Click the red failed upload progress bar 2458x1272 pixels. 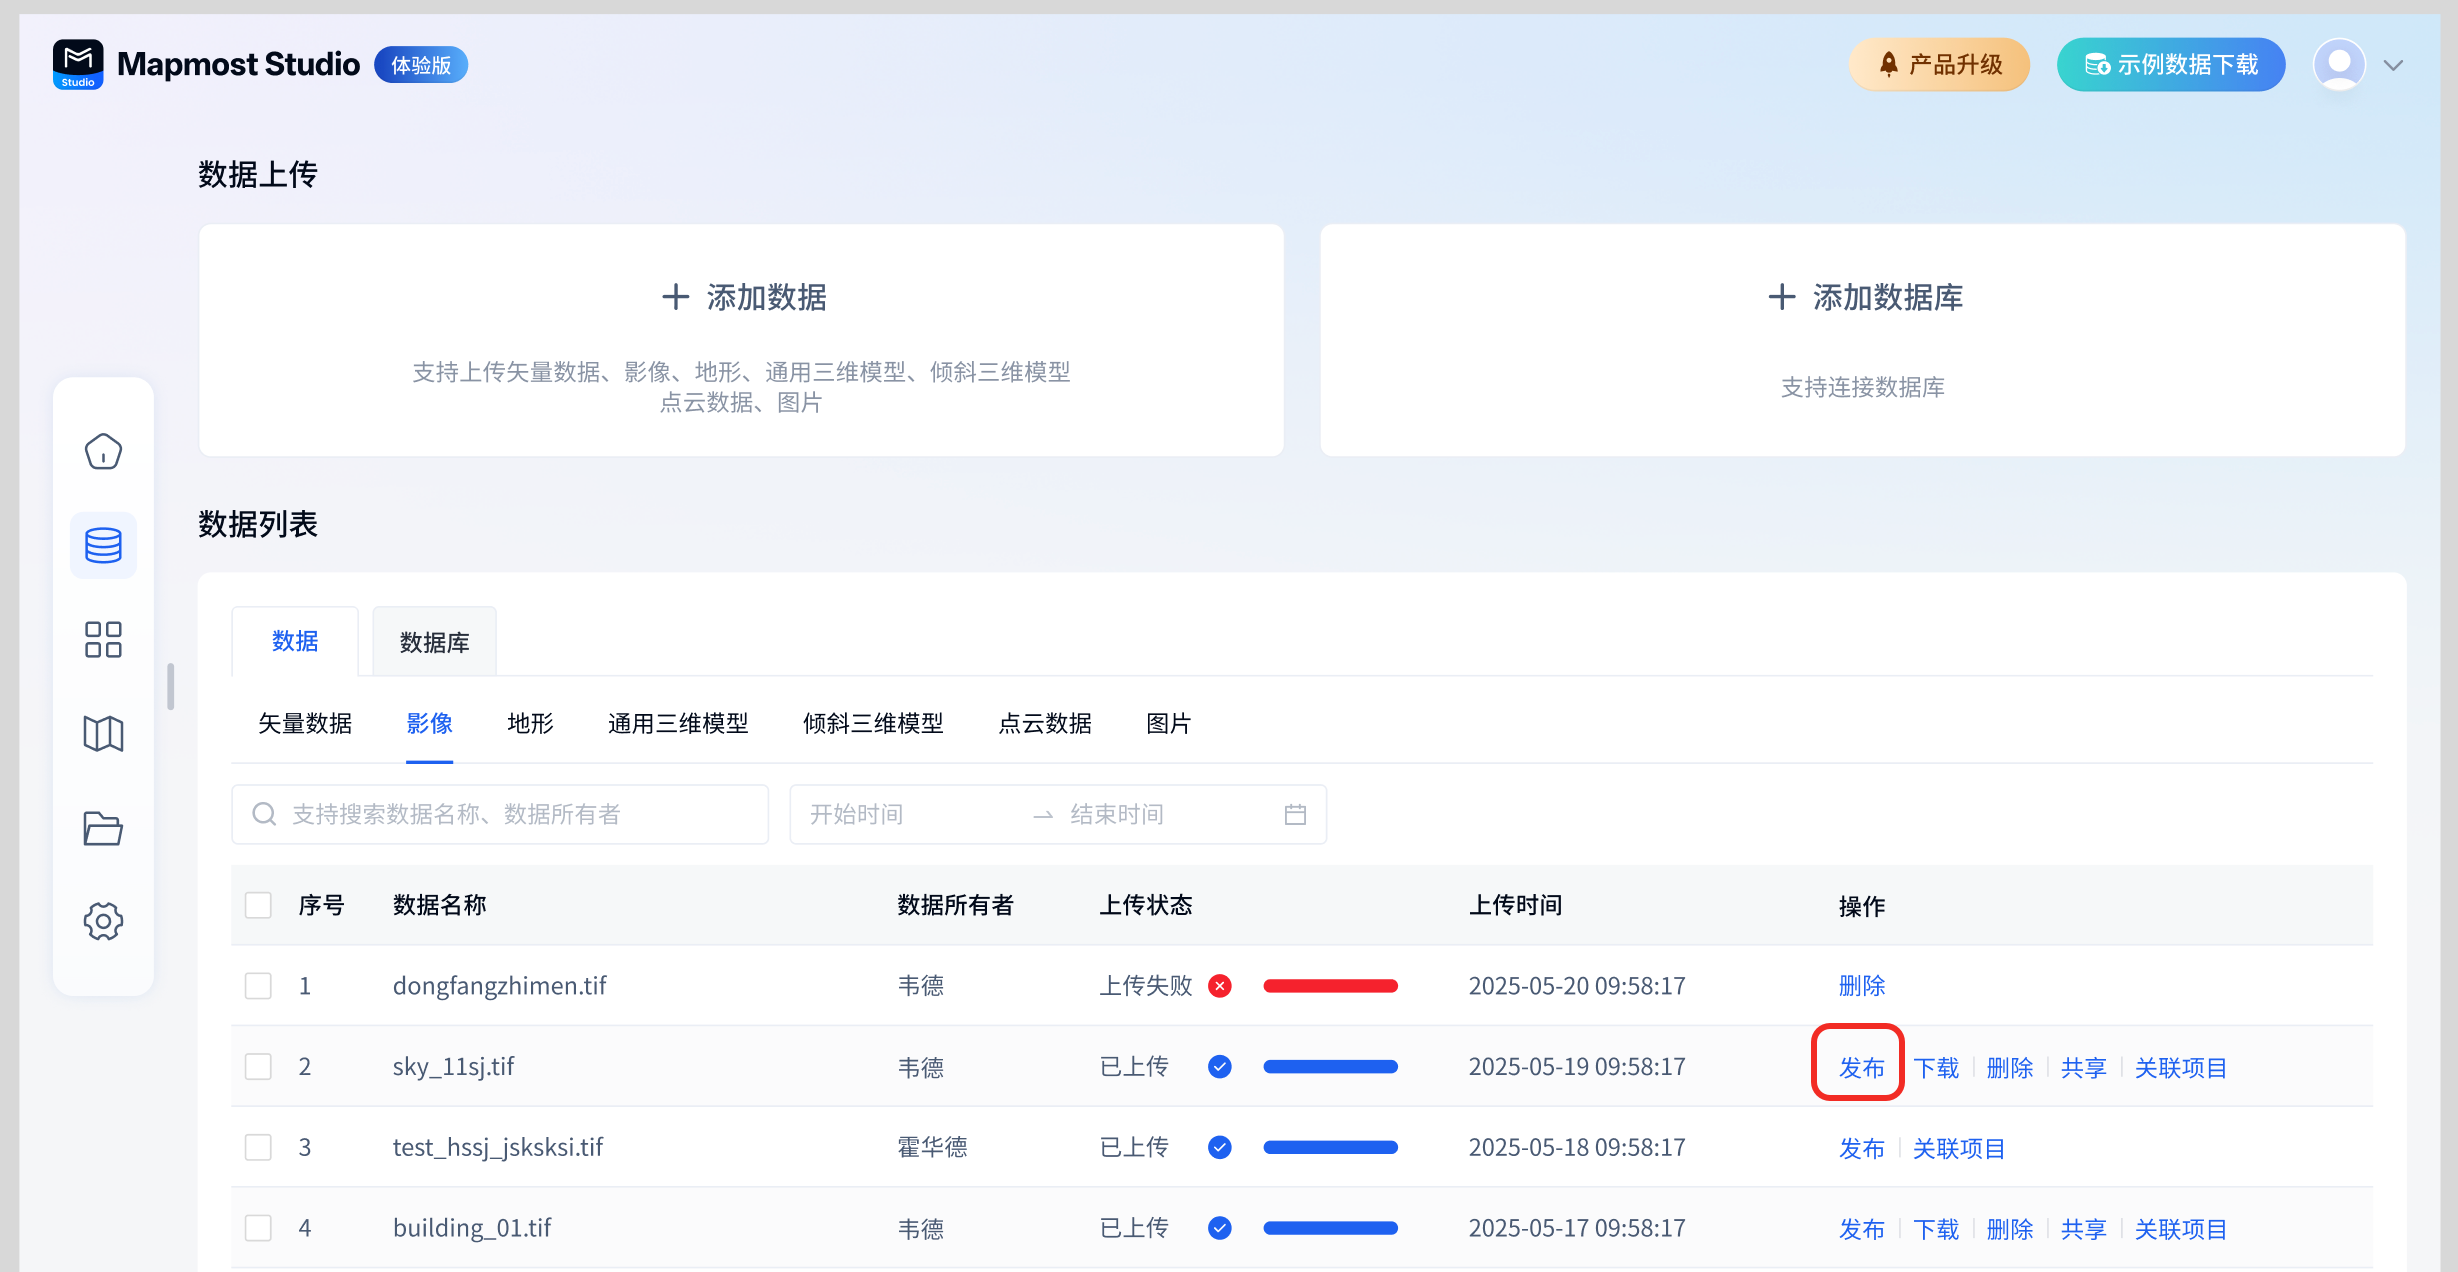pyautogui.click(x=1330, y=986)
